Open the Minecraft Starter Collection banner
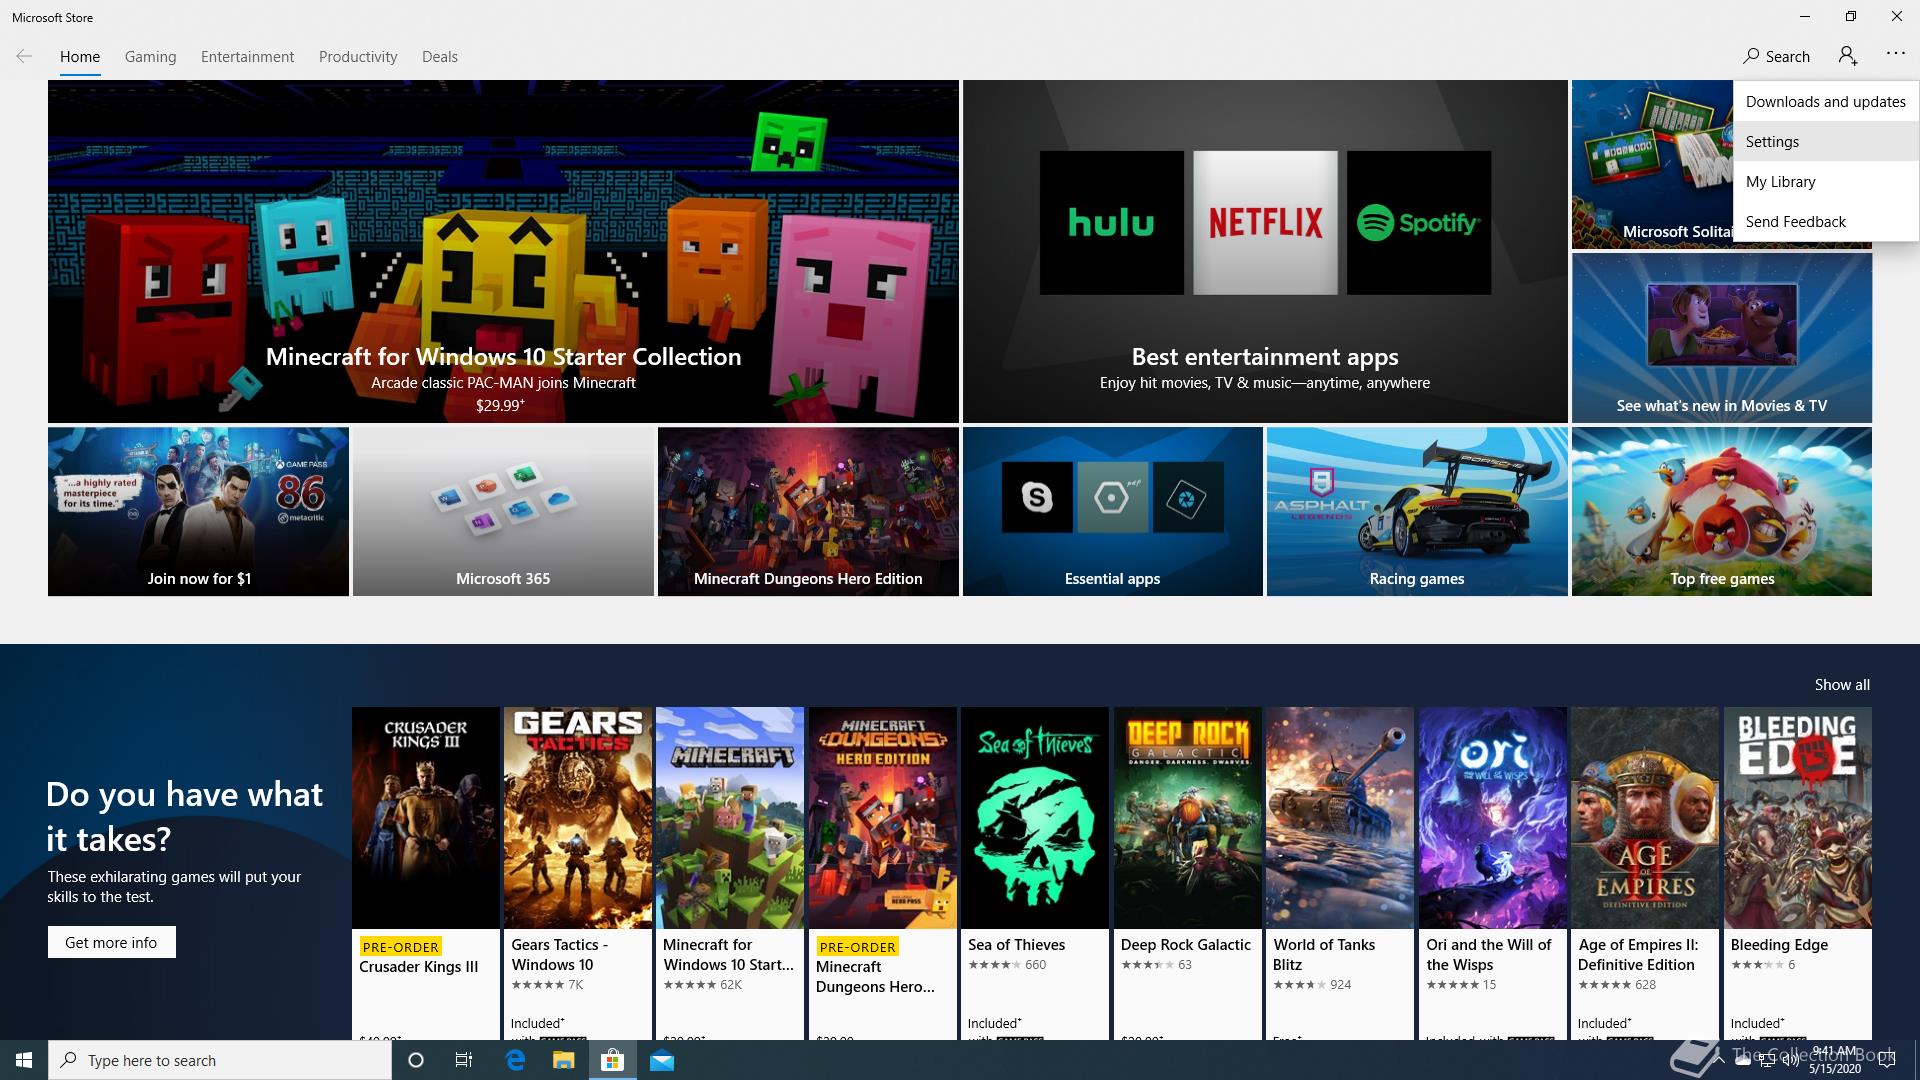The width and height of the screenshot is (1920, 1080). coord(503,251)
